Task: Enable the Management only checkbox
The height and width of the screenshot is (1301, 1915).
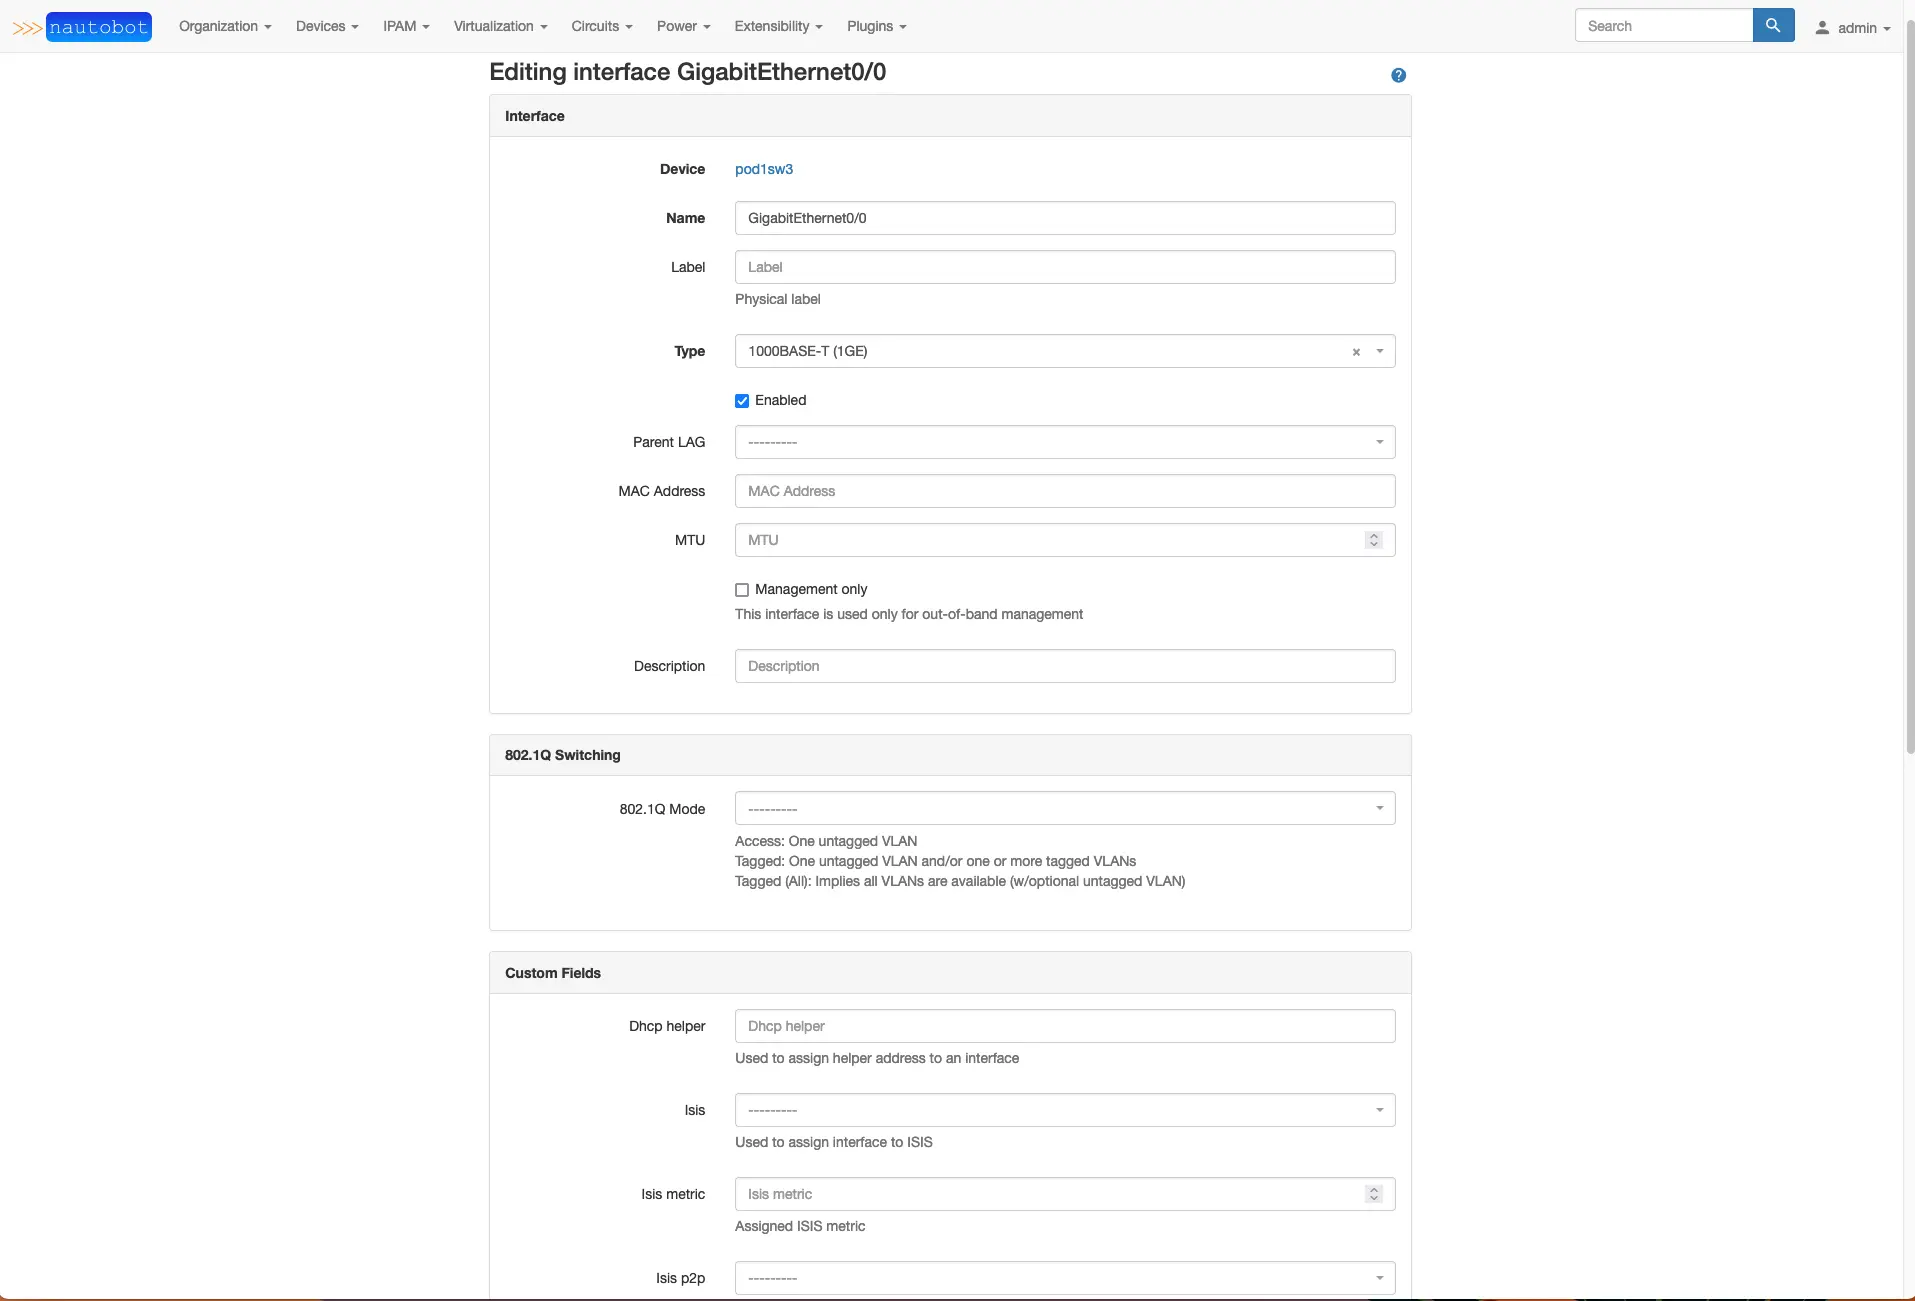Action: click(742, 590)
